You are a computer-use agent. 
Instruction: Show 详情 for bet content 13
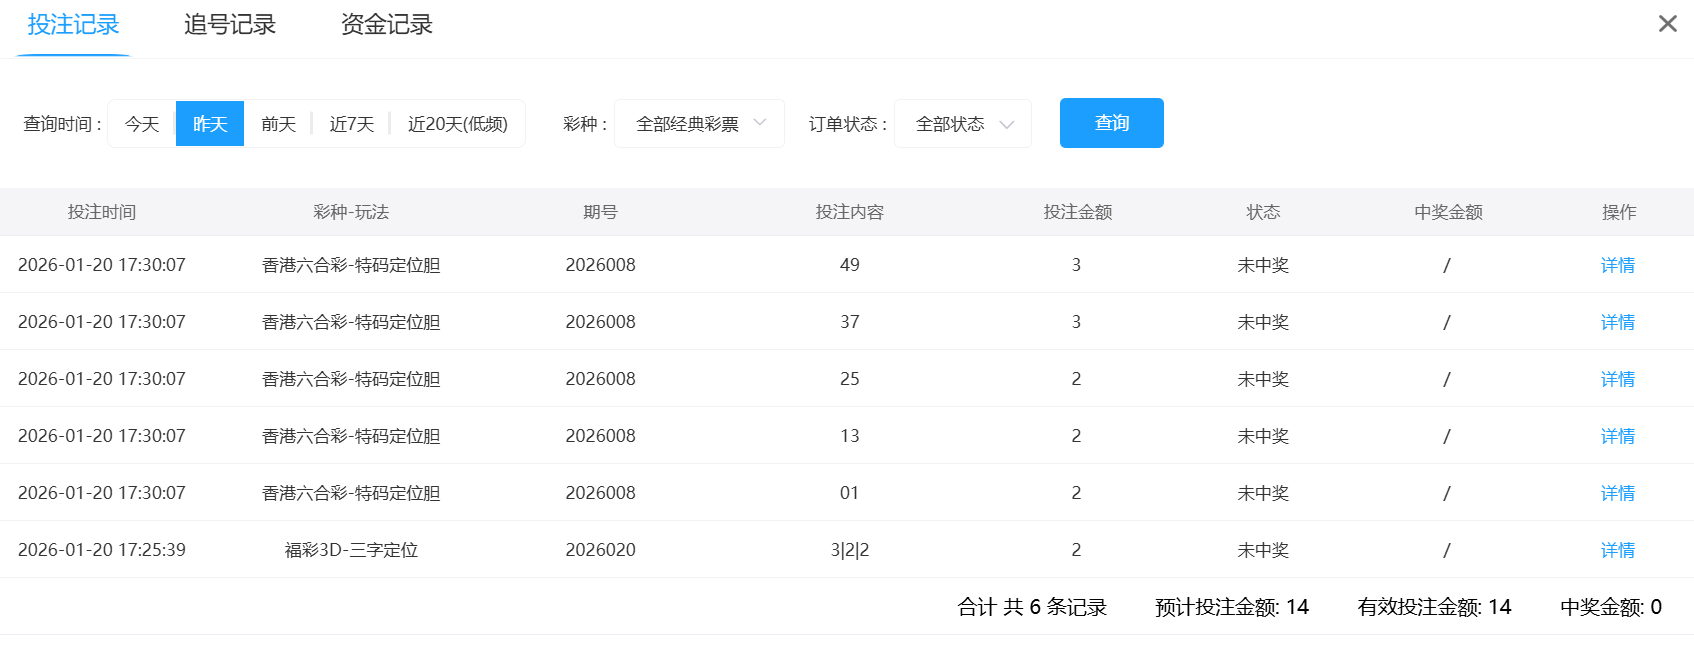coord(1617,436)
